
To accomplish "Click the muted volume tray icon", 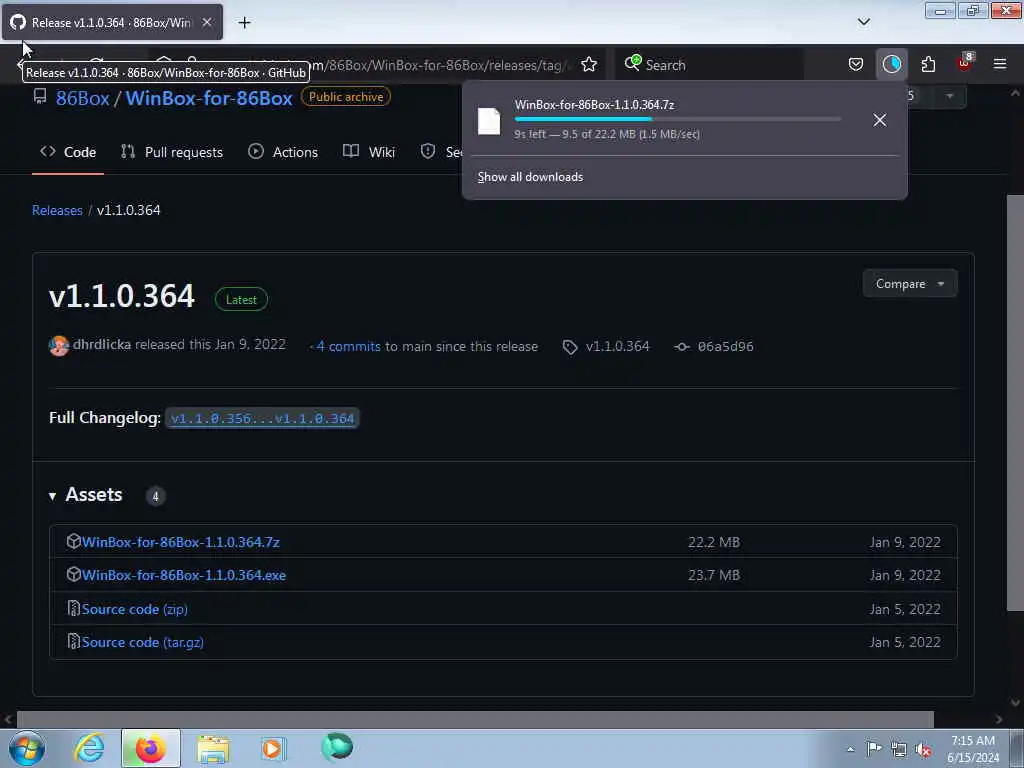I will [923, 750].
